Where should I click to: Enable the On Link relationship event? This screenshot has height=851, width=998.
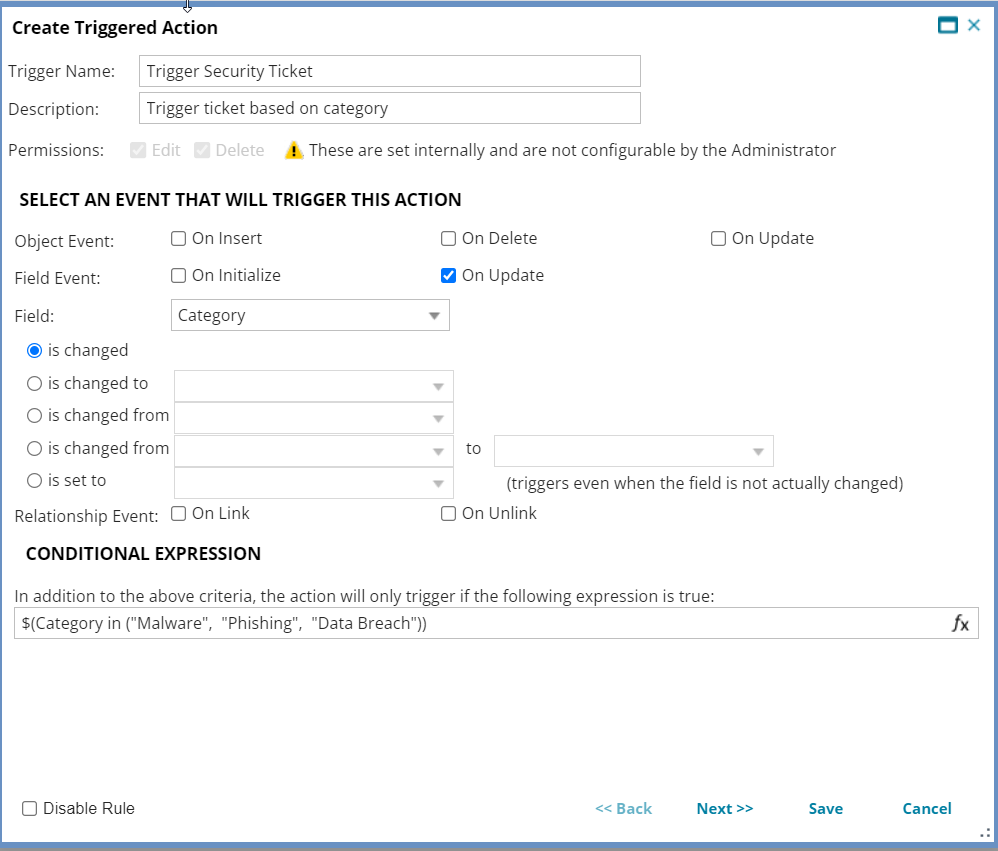point(177,513)
